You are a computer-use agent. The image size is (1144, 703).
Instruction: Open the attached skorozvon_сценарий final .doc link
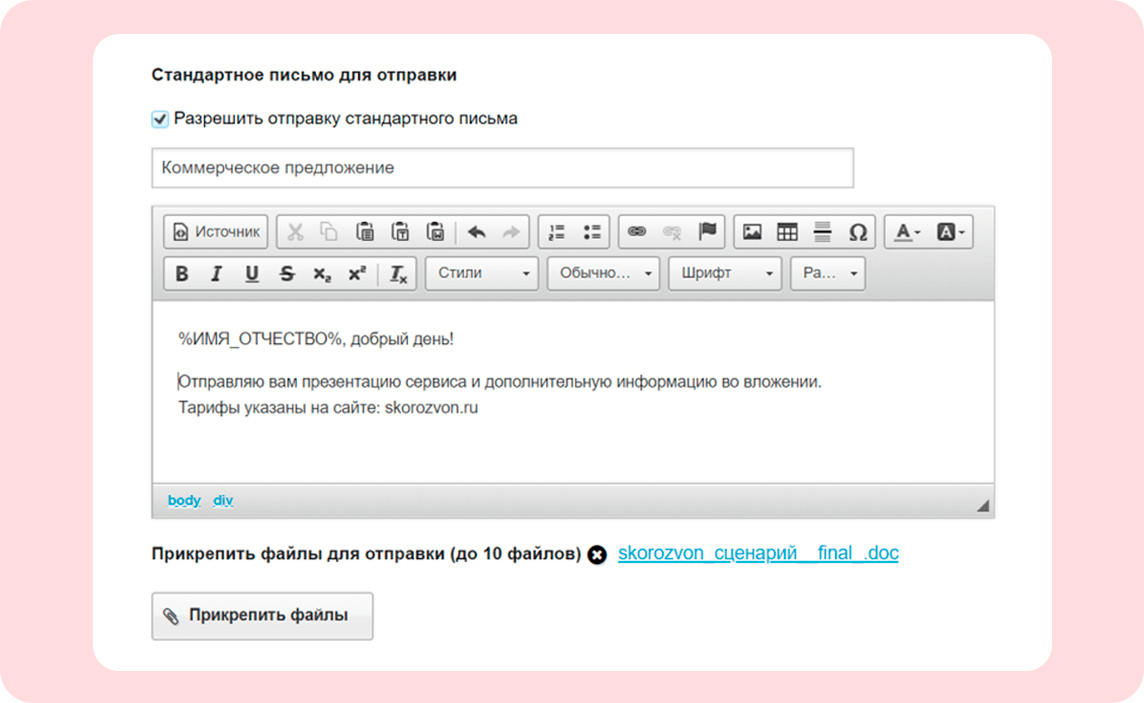tap(758, 553)
